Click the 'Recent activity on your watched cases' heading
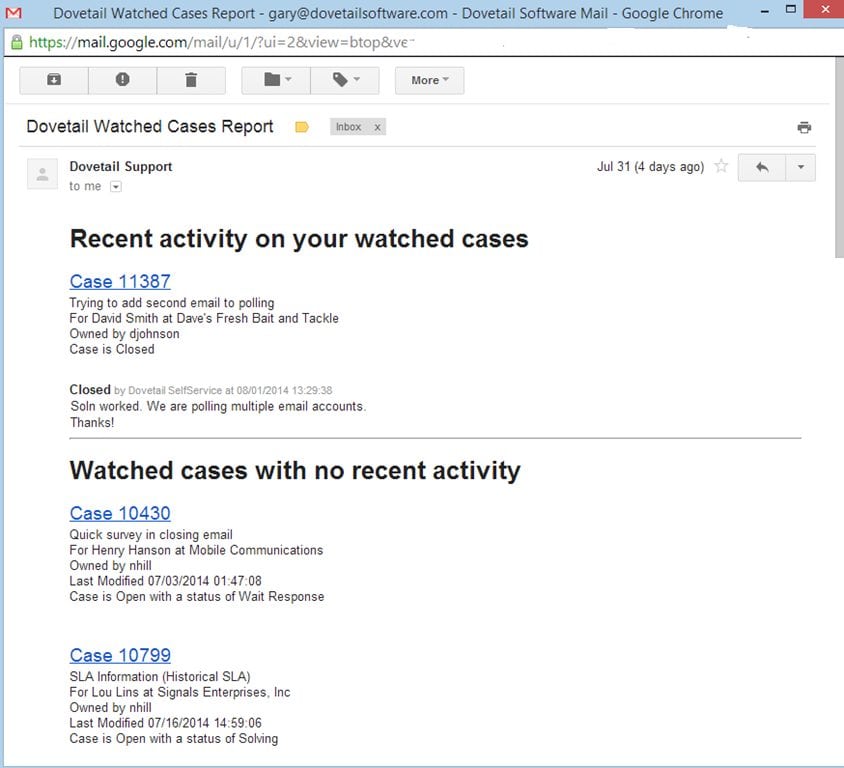Image resolution: width=844 pixels, height=768 pixels. [x=299, y=239]
